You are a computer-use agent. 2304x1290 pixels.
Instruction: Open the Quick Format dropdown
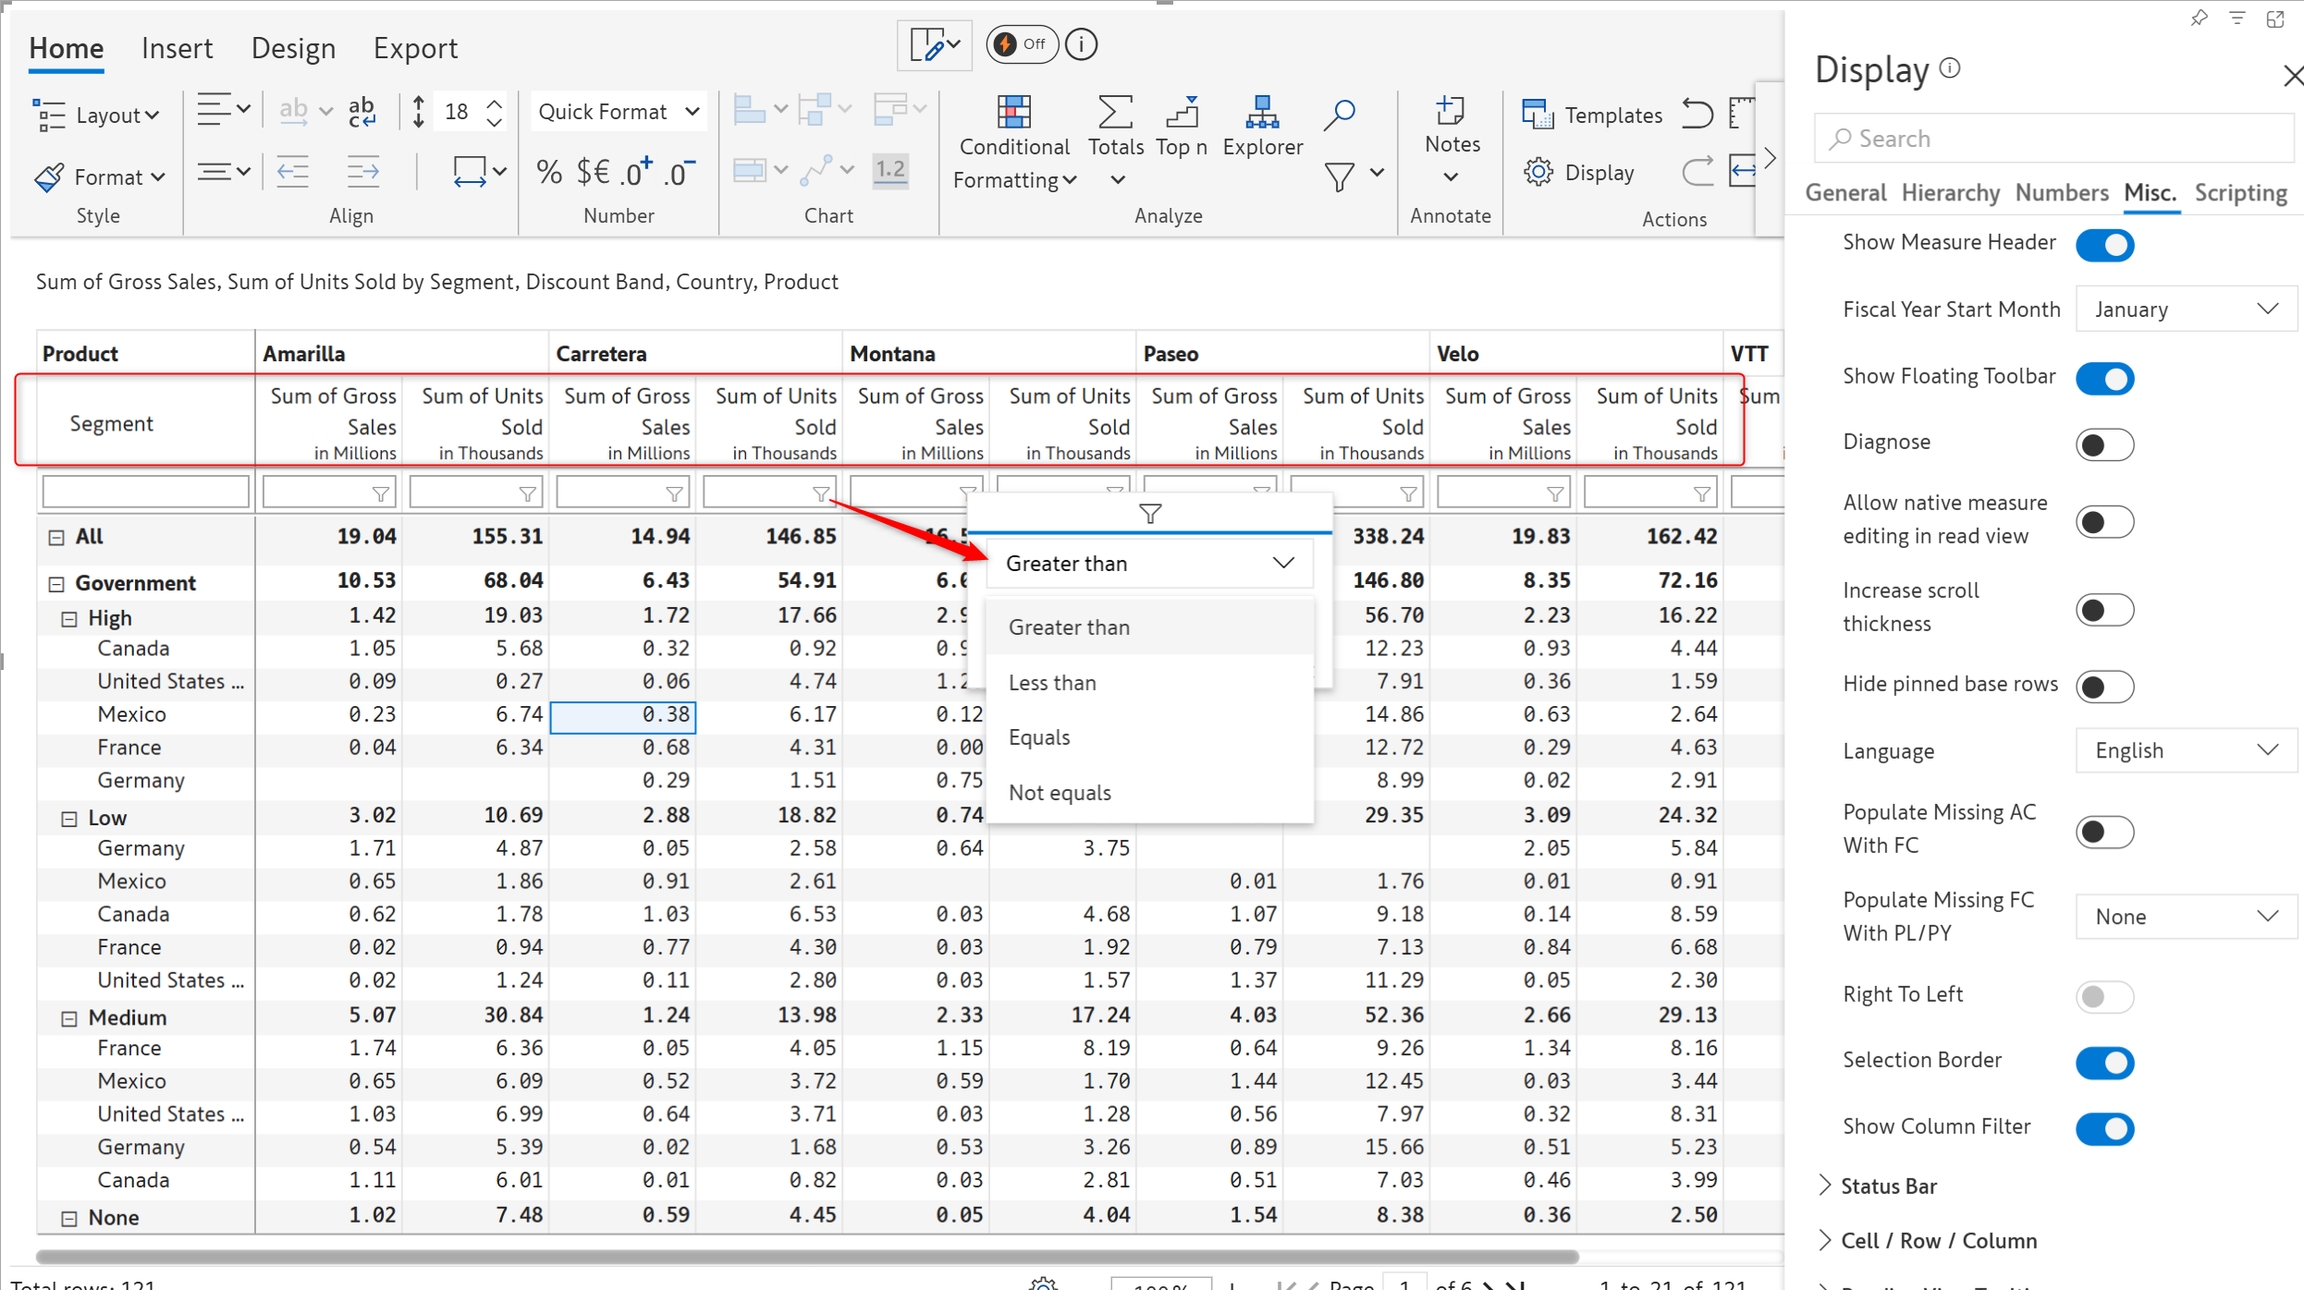pyautogui.click(x=617, y=111)
